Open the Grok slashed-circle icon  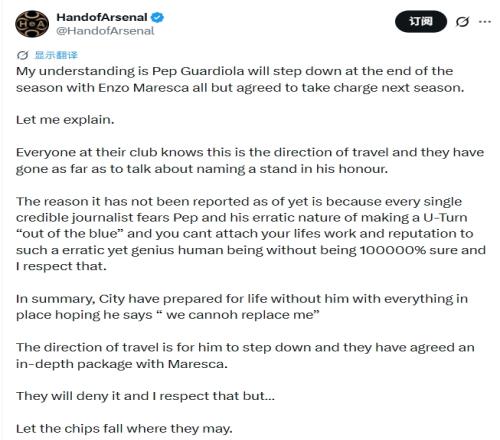[x=463, y=22]
